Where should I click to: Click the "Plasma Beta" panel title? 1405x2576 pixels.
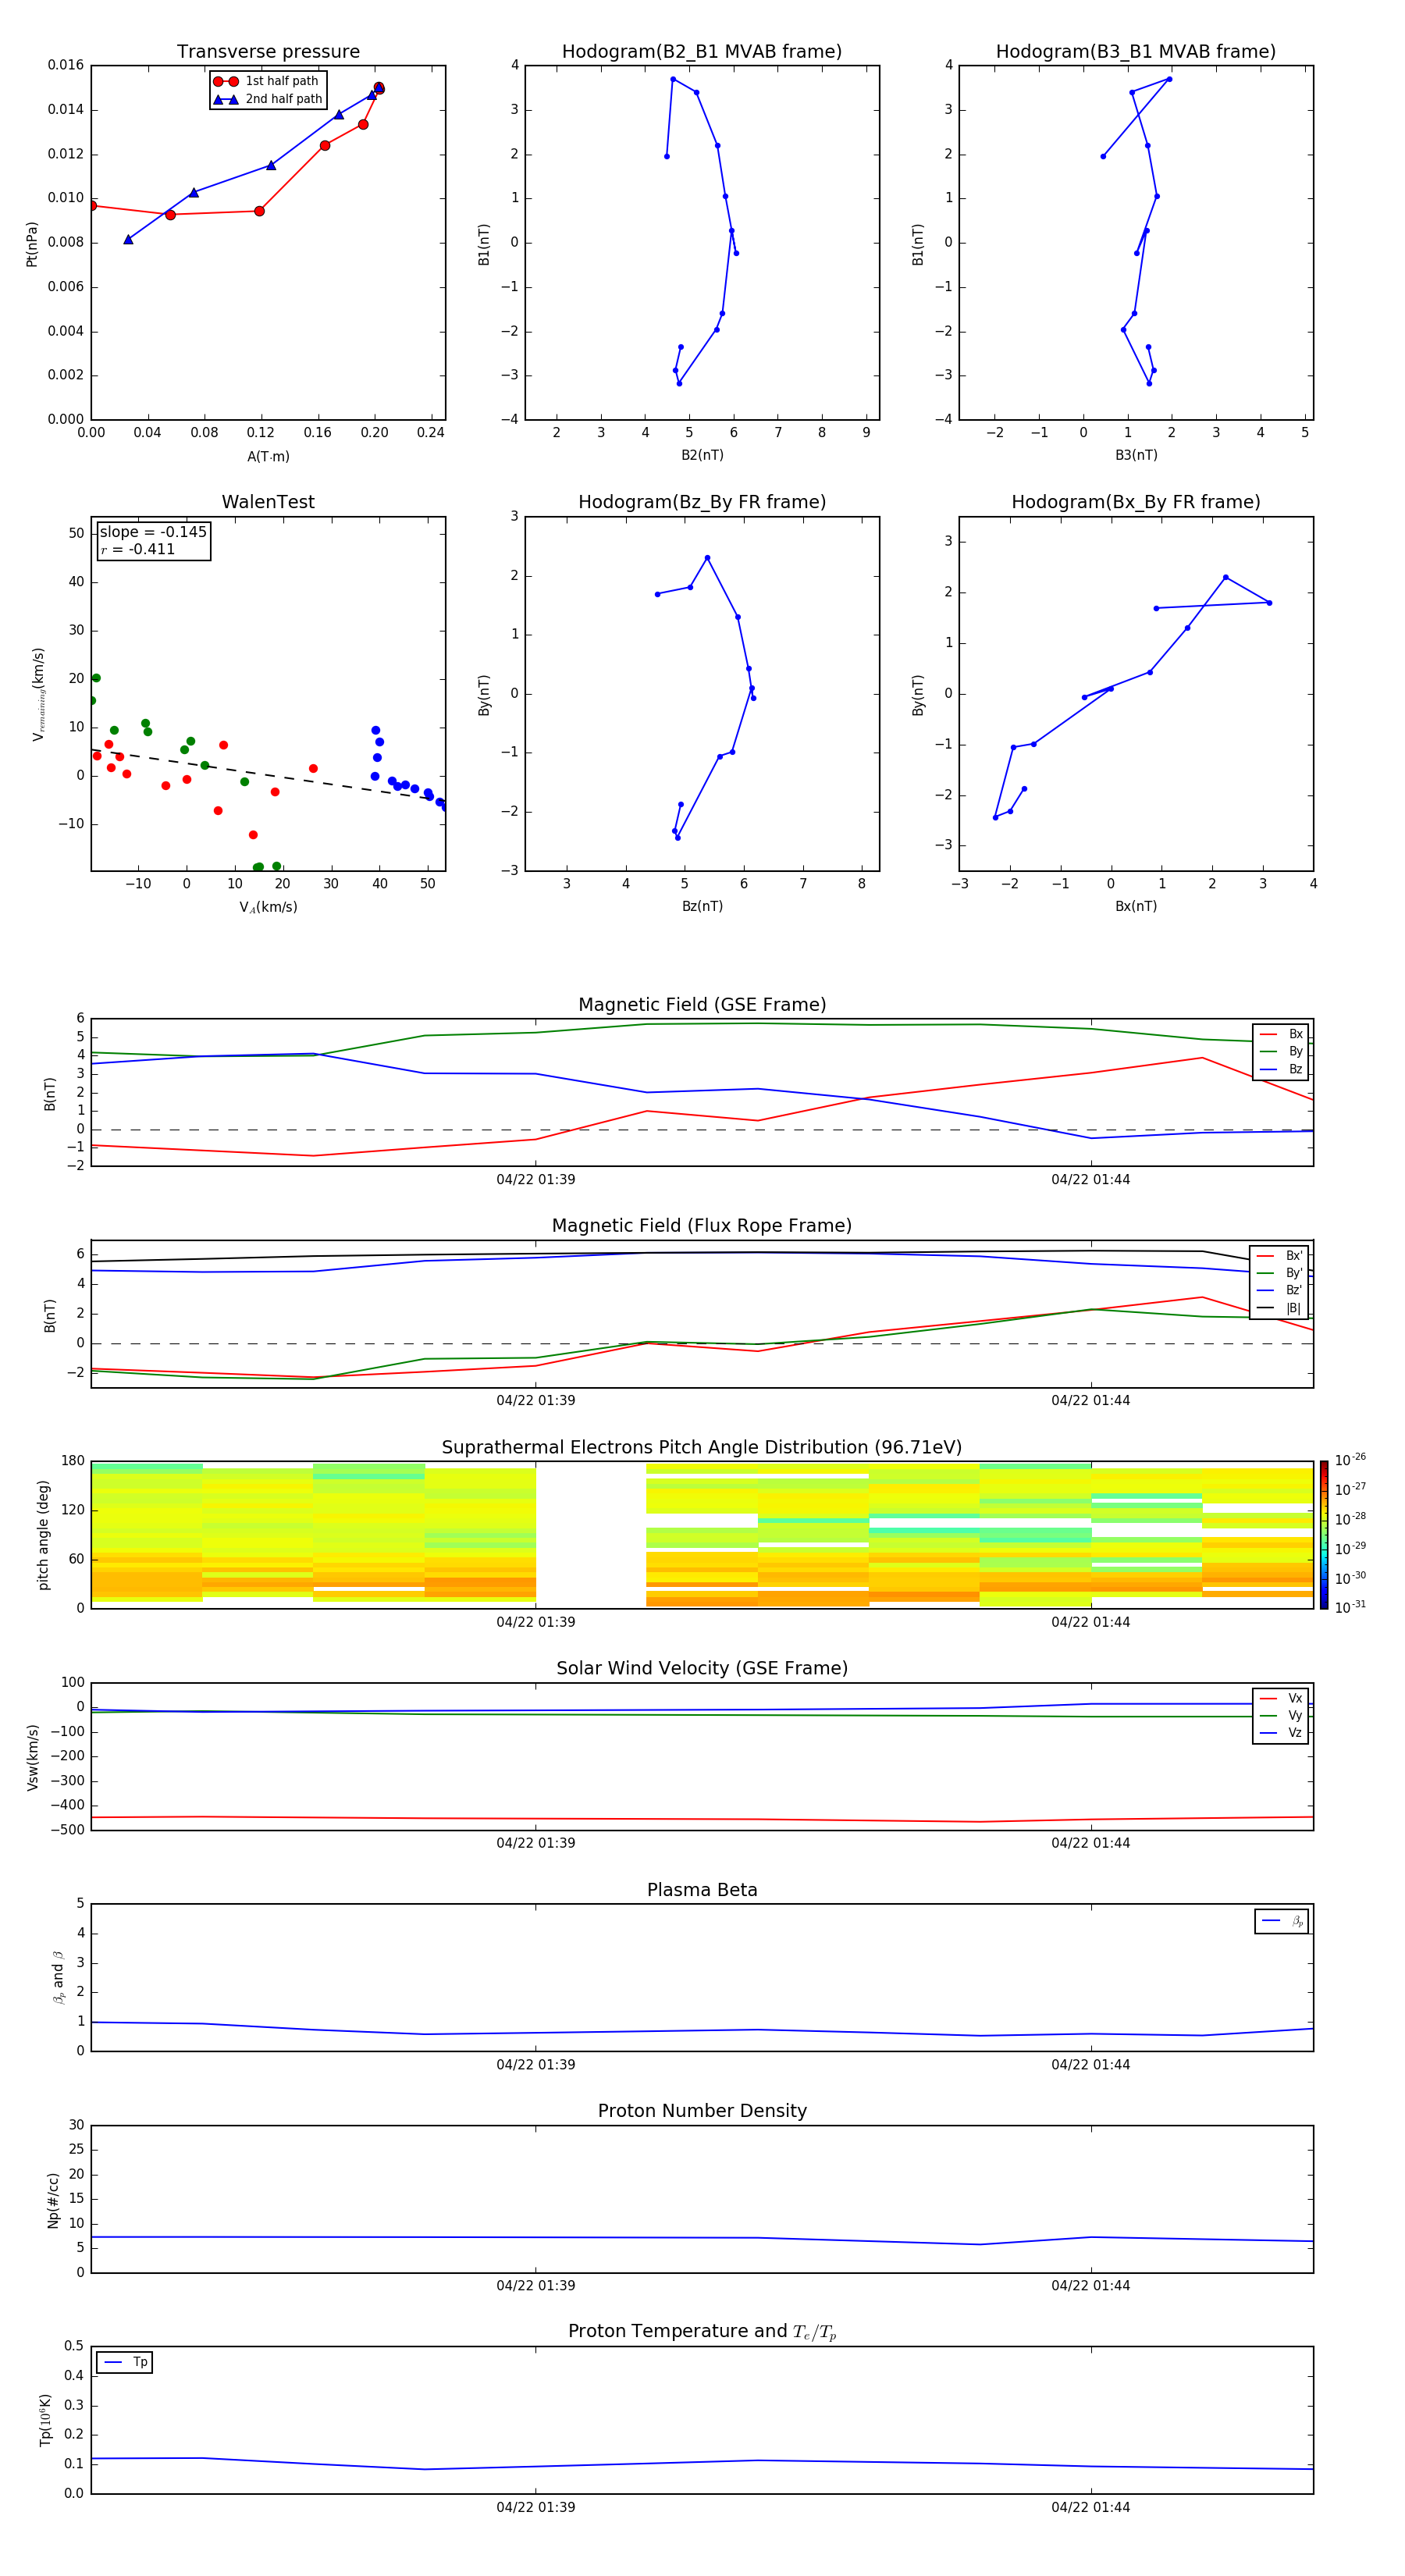702,1890
